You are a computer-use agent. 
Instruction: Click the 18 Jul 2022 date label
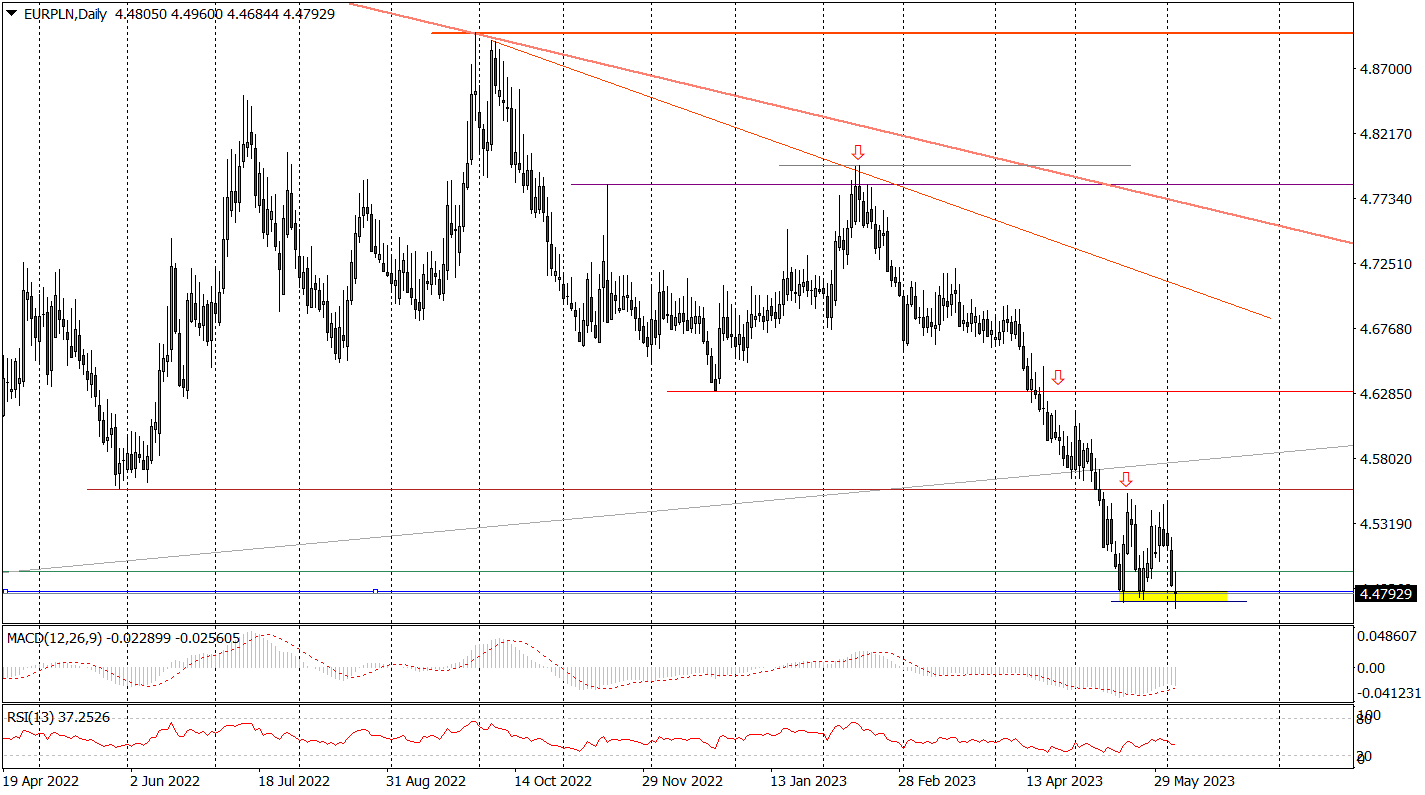tap(293, 780)
